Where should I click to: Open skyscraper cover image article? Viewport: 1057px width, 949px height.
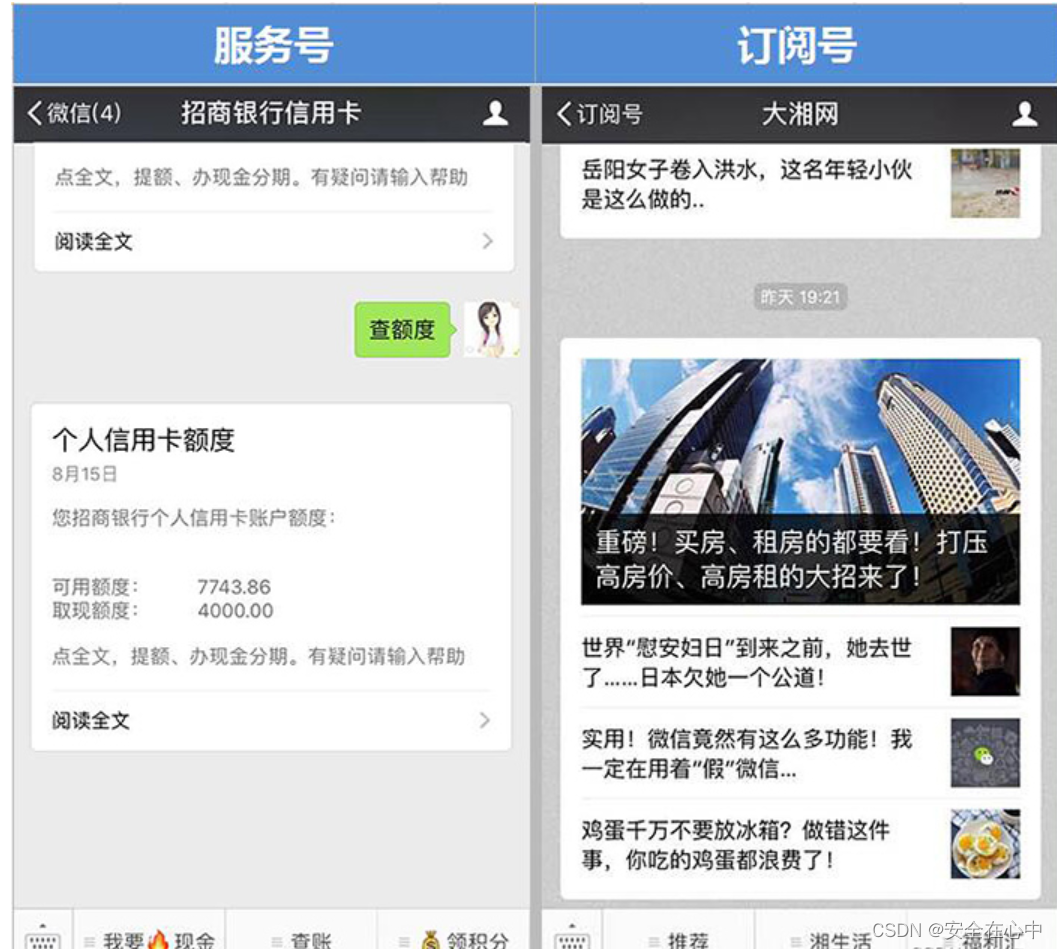[x=800, y=481]
